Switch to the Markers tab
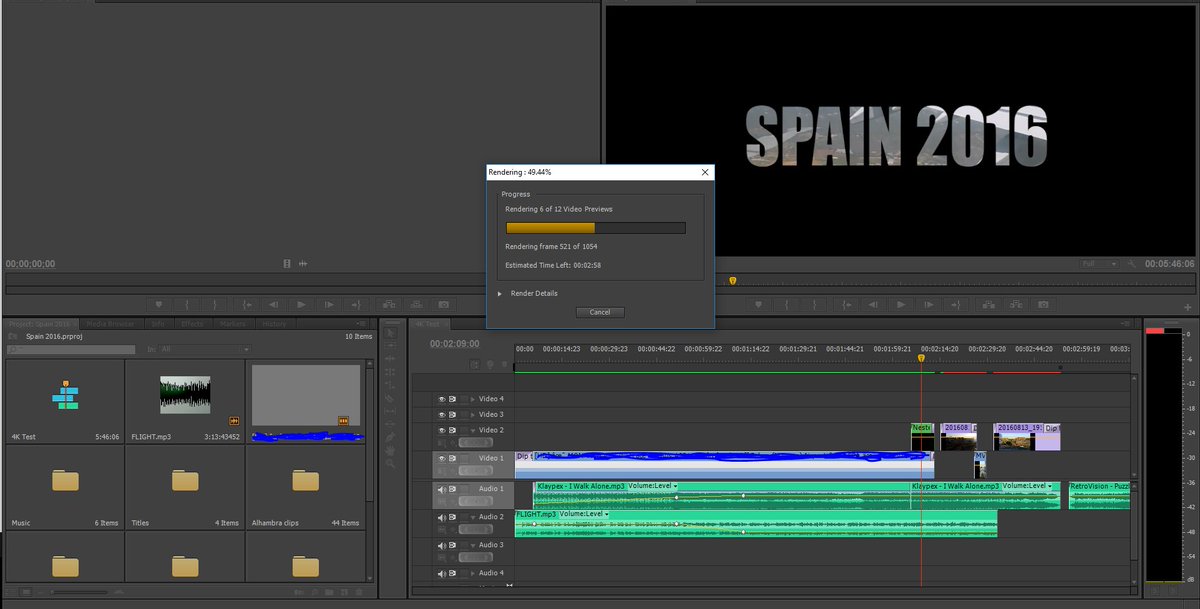 click(233, 324)
